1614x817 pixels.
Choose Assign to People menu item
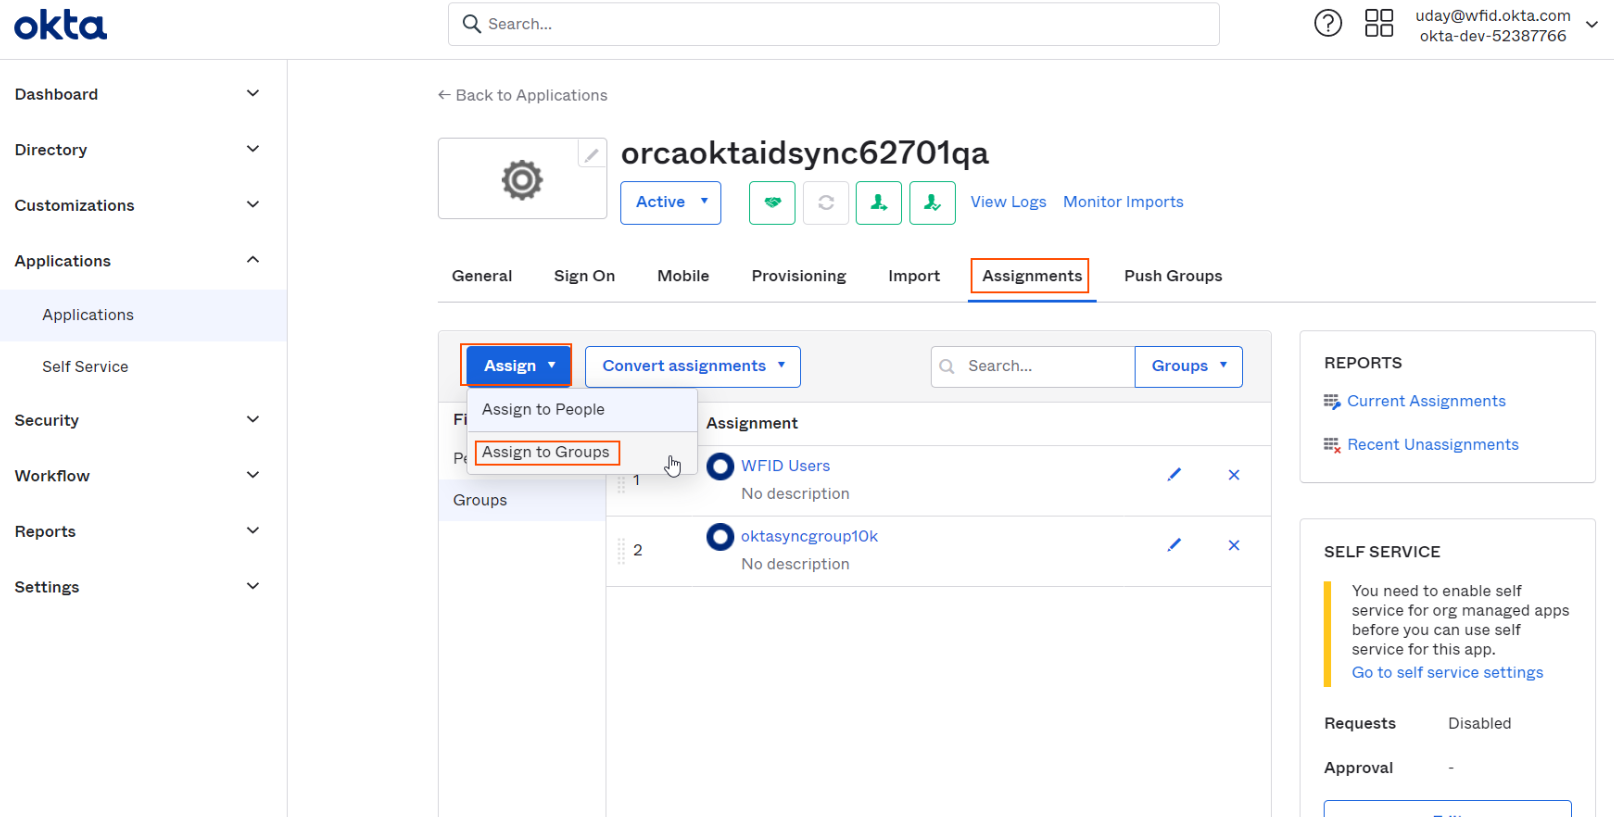[582, 410]
